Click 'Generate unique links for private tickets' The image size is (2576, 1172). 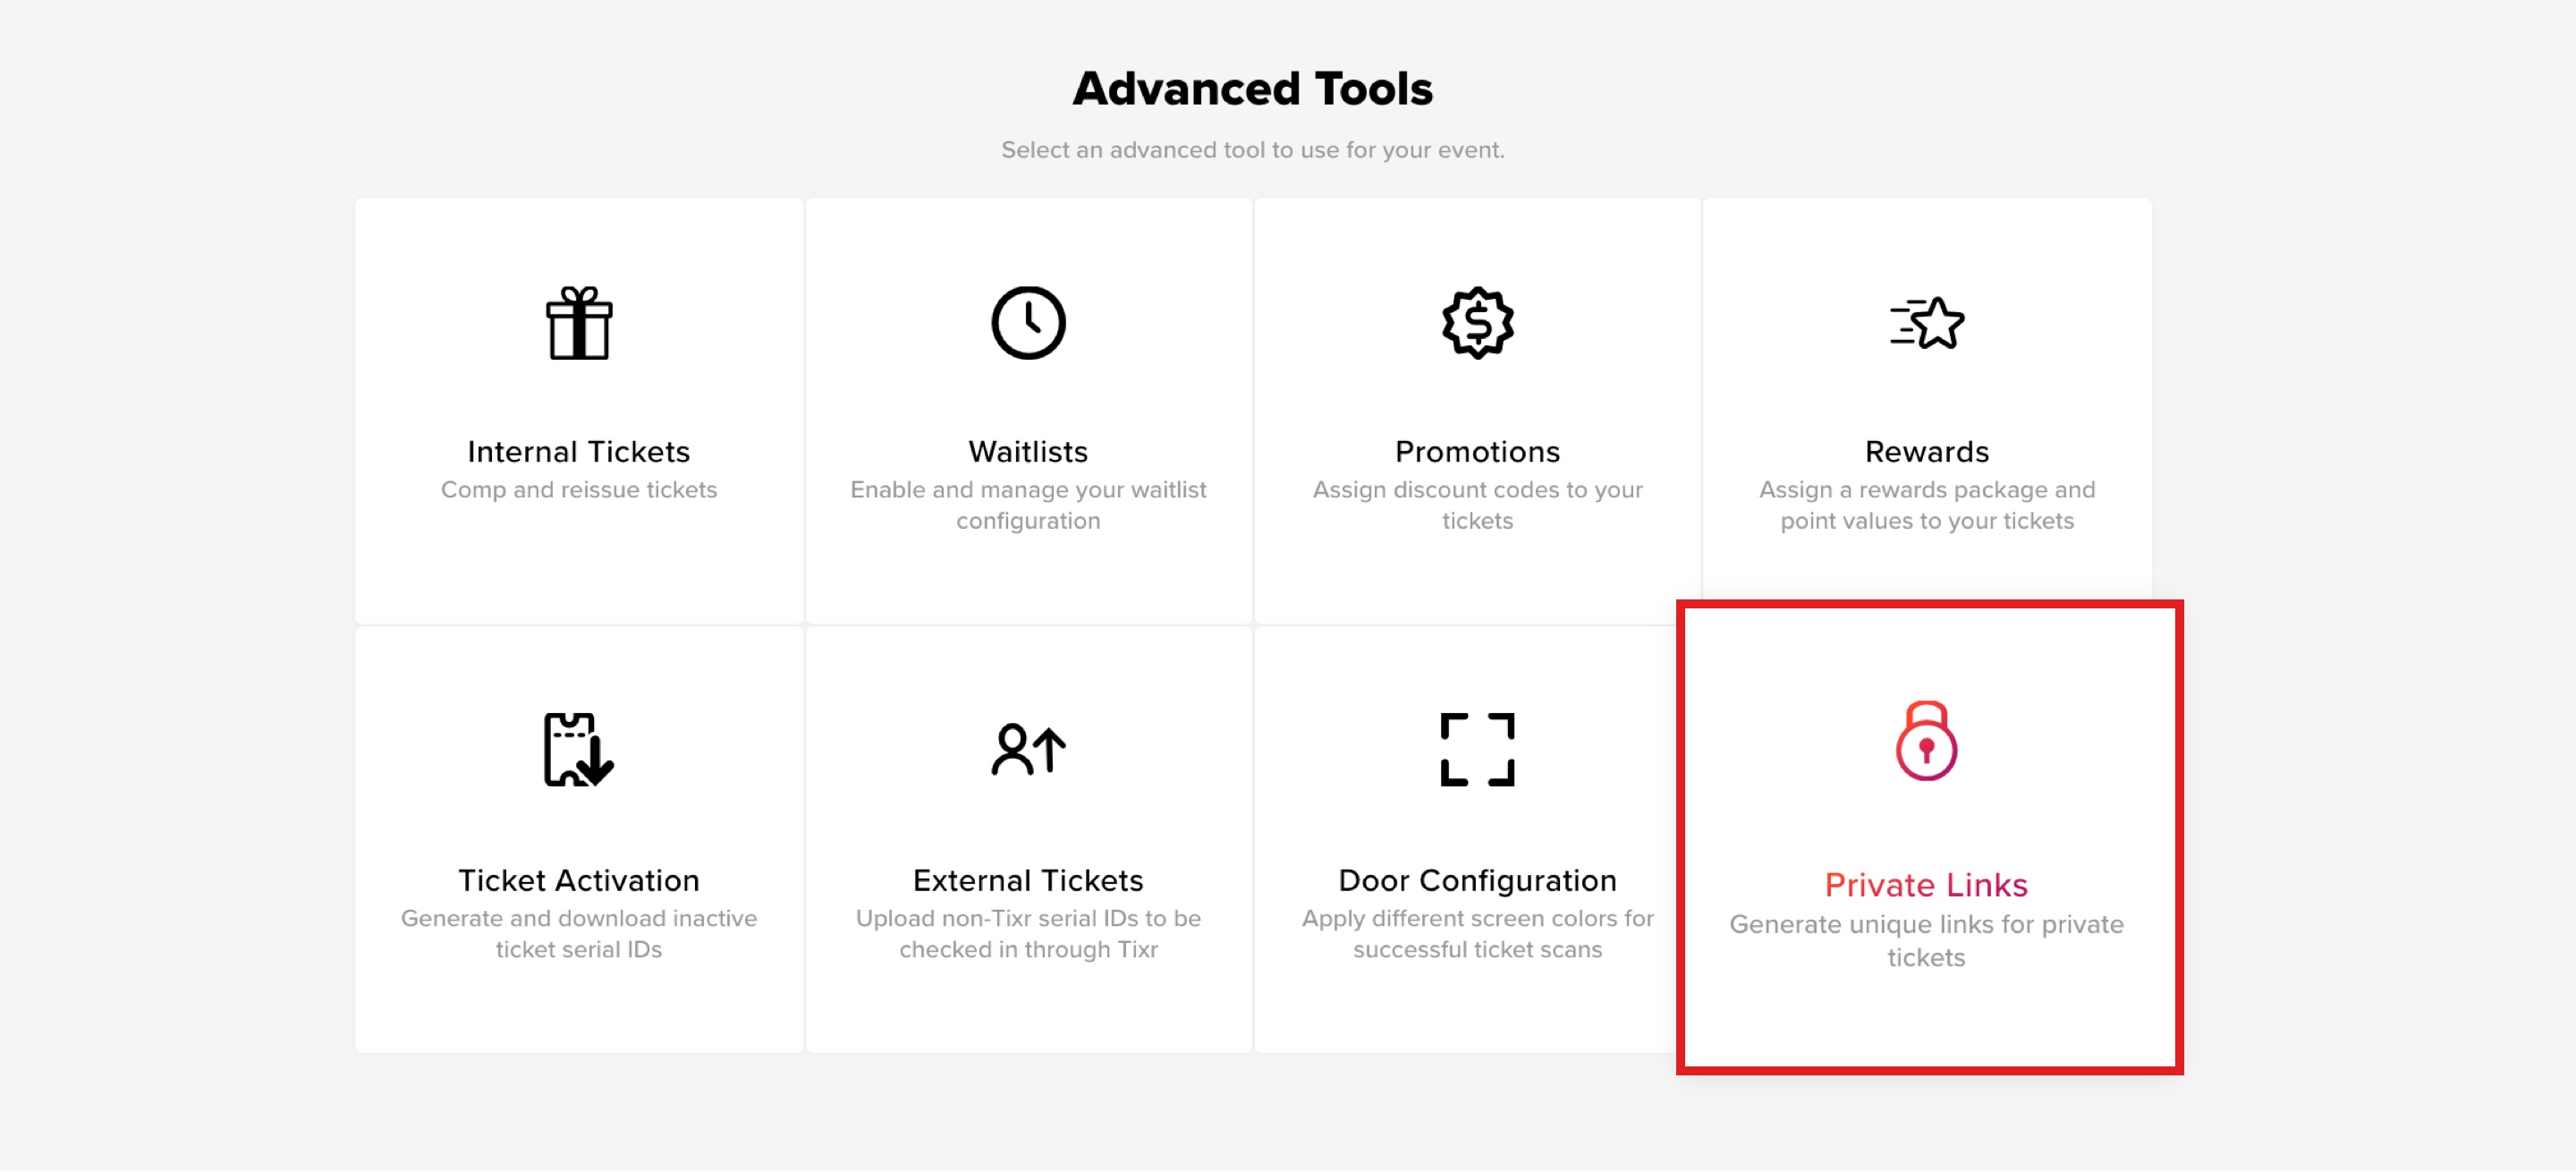[1926, 941]
